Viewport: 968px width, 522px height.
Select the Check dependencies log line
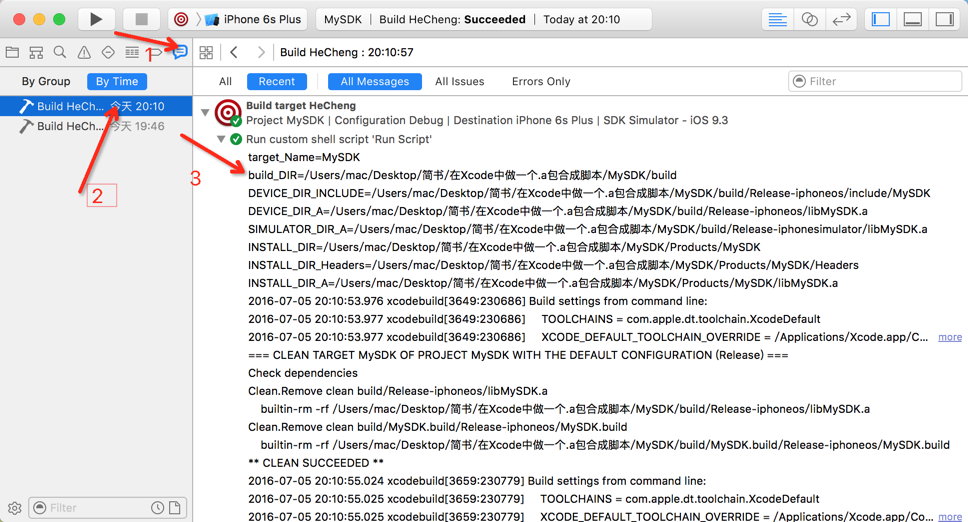point(302,373)
